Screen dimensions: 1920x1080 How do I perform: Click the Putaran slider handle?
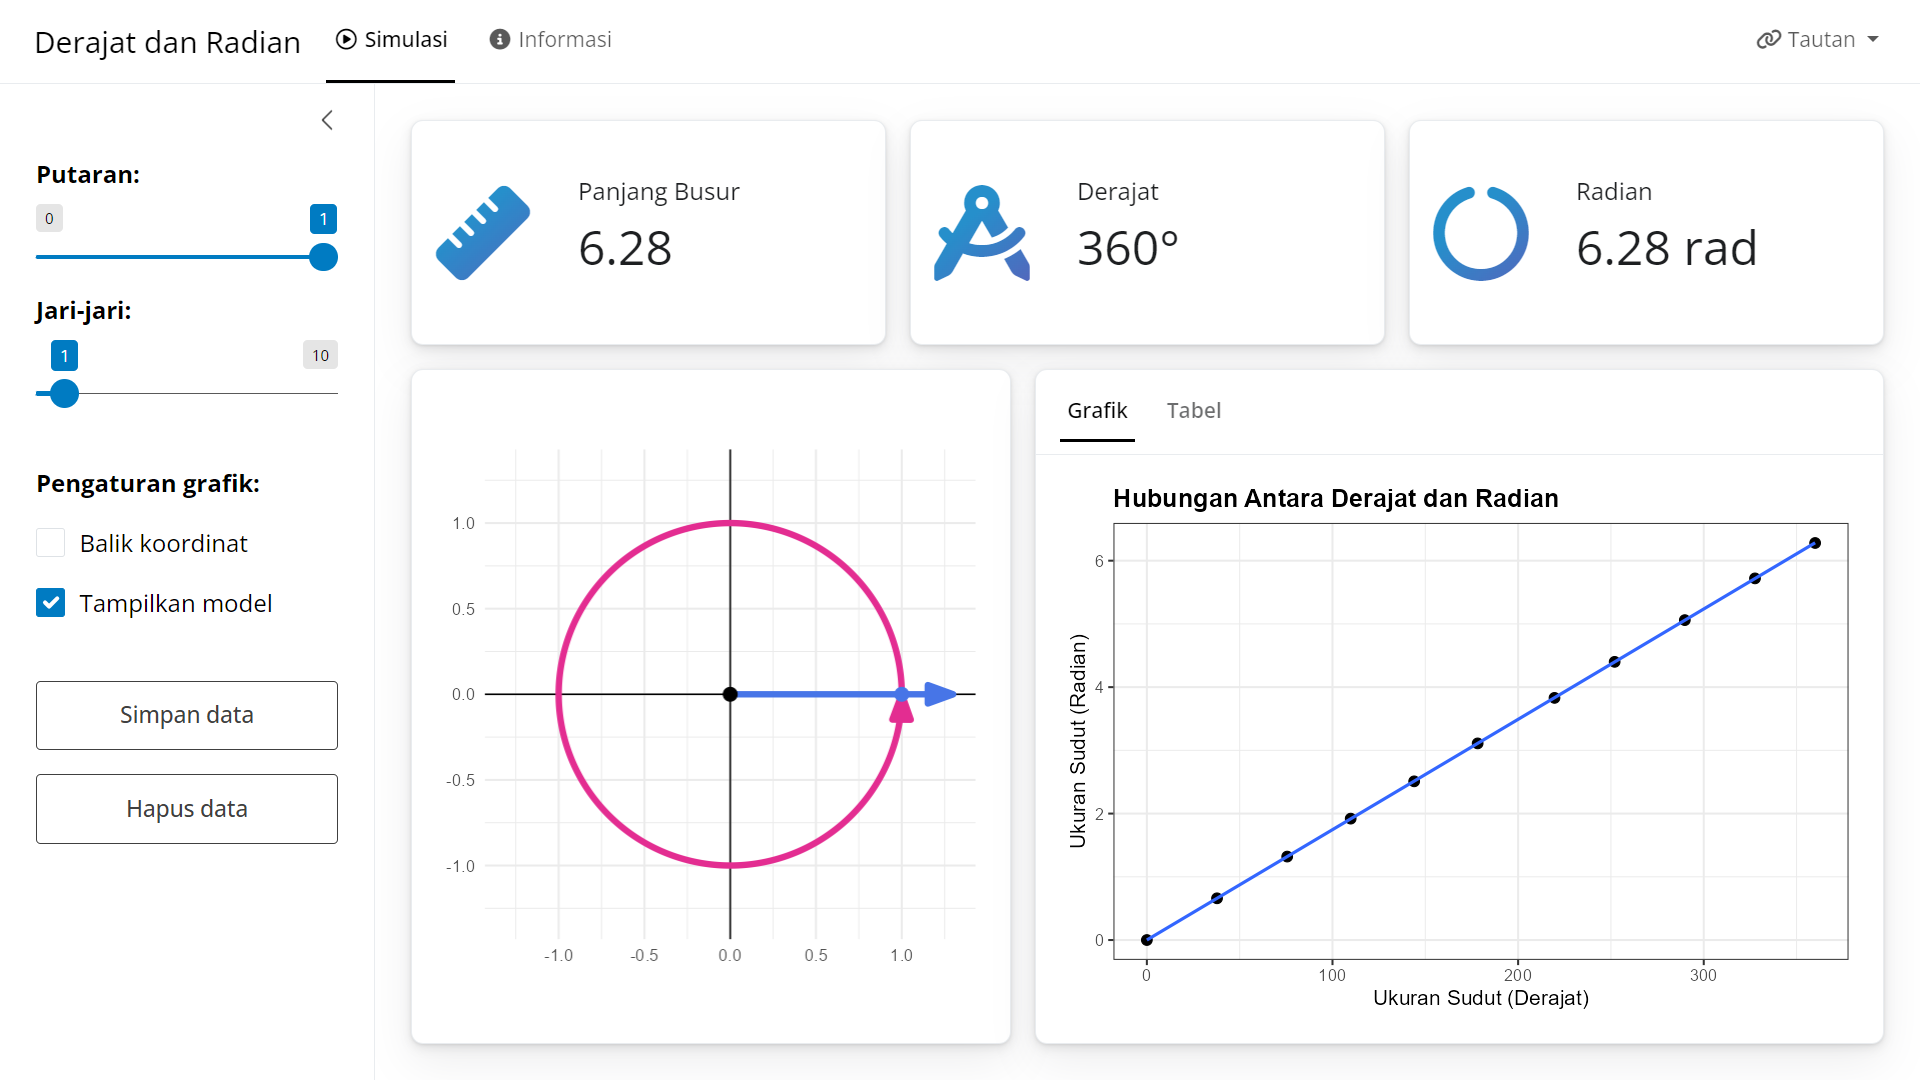(323, 257)
